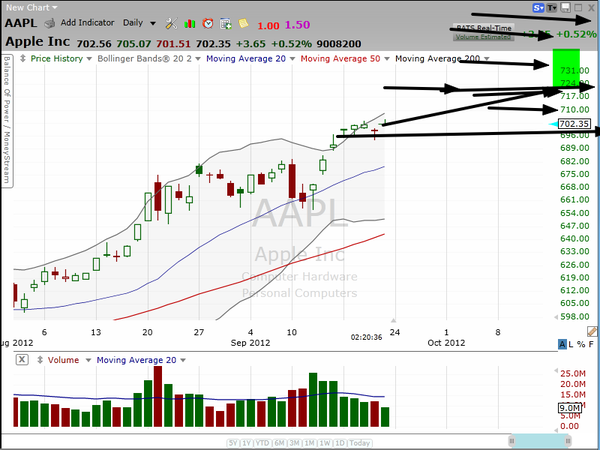Screen dimensions: 600x450
Task: Open the gray T timeframe link menu
Action: click(551, 8)
